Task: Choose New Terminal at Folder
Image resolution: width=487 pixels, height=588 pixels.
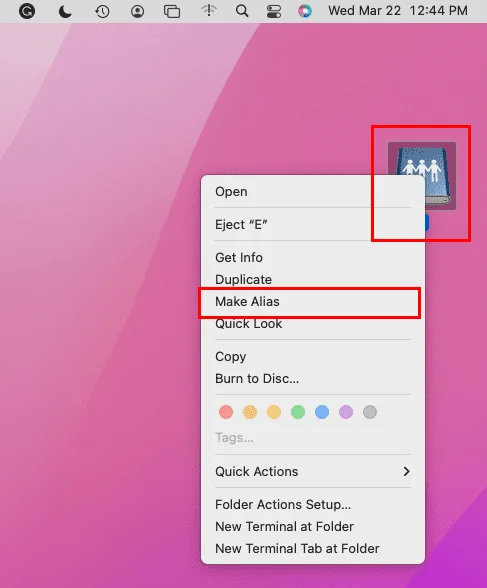Action: (x=313, y=526)
